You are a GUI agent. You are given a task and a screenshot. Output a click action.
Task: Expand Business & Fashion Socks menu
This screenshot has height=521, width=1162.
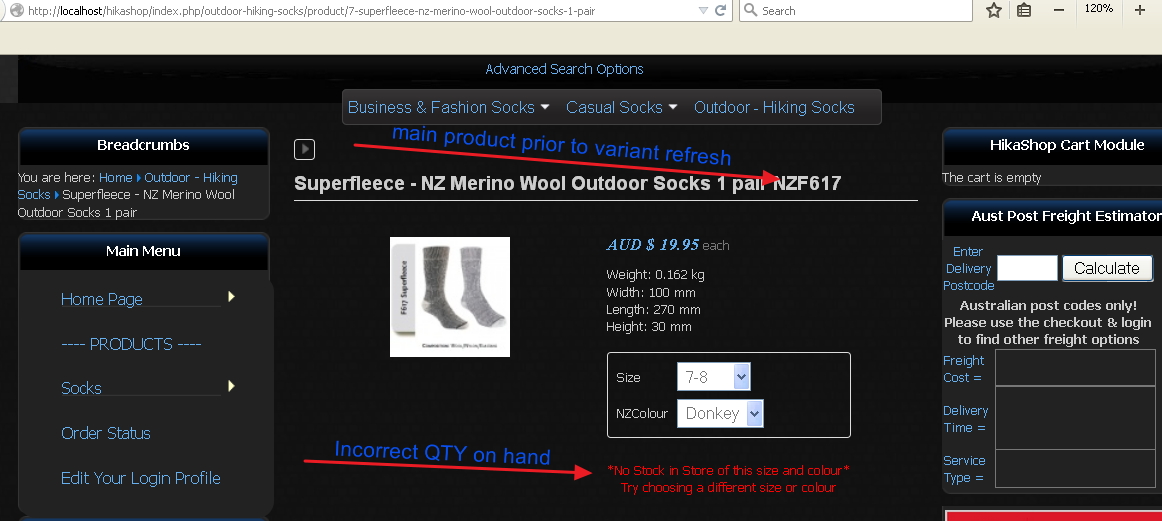(448, 107)
